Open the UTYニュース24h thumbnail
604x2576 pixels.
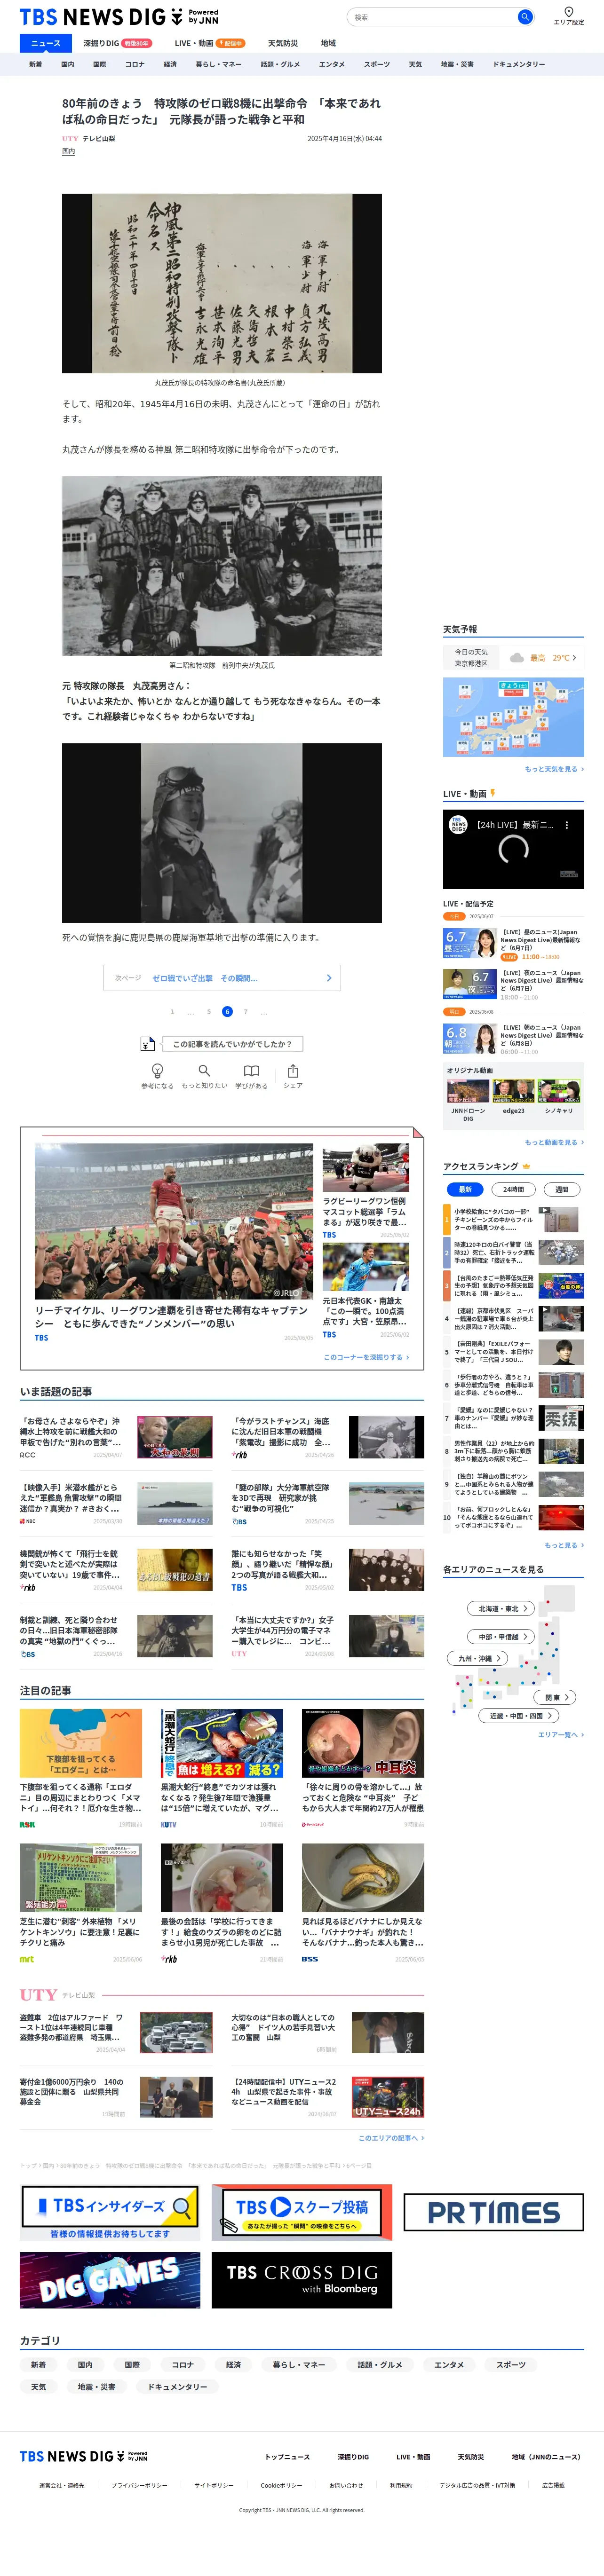pos(388,2097)
